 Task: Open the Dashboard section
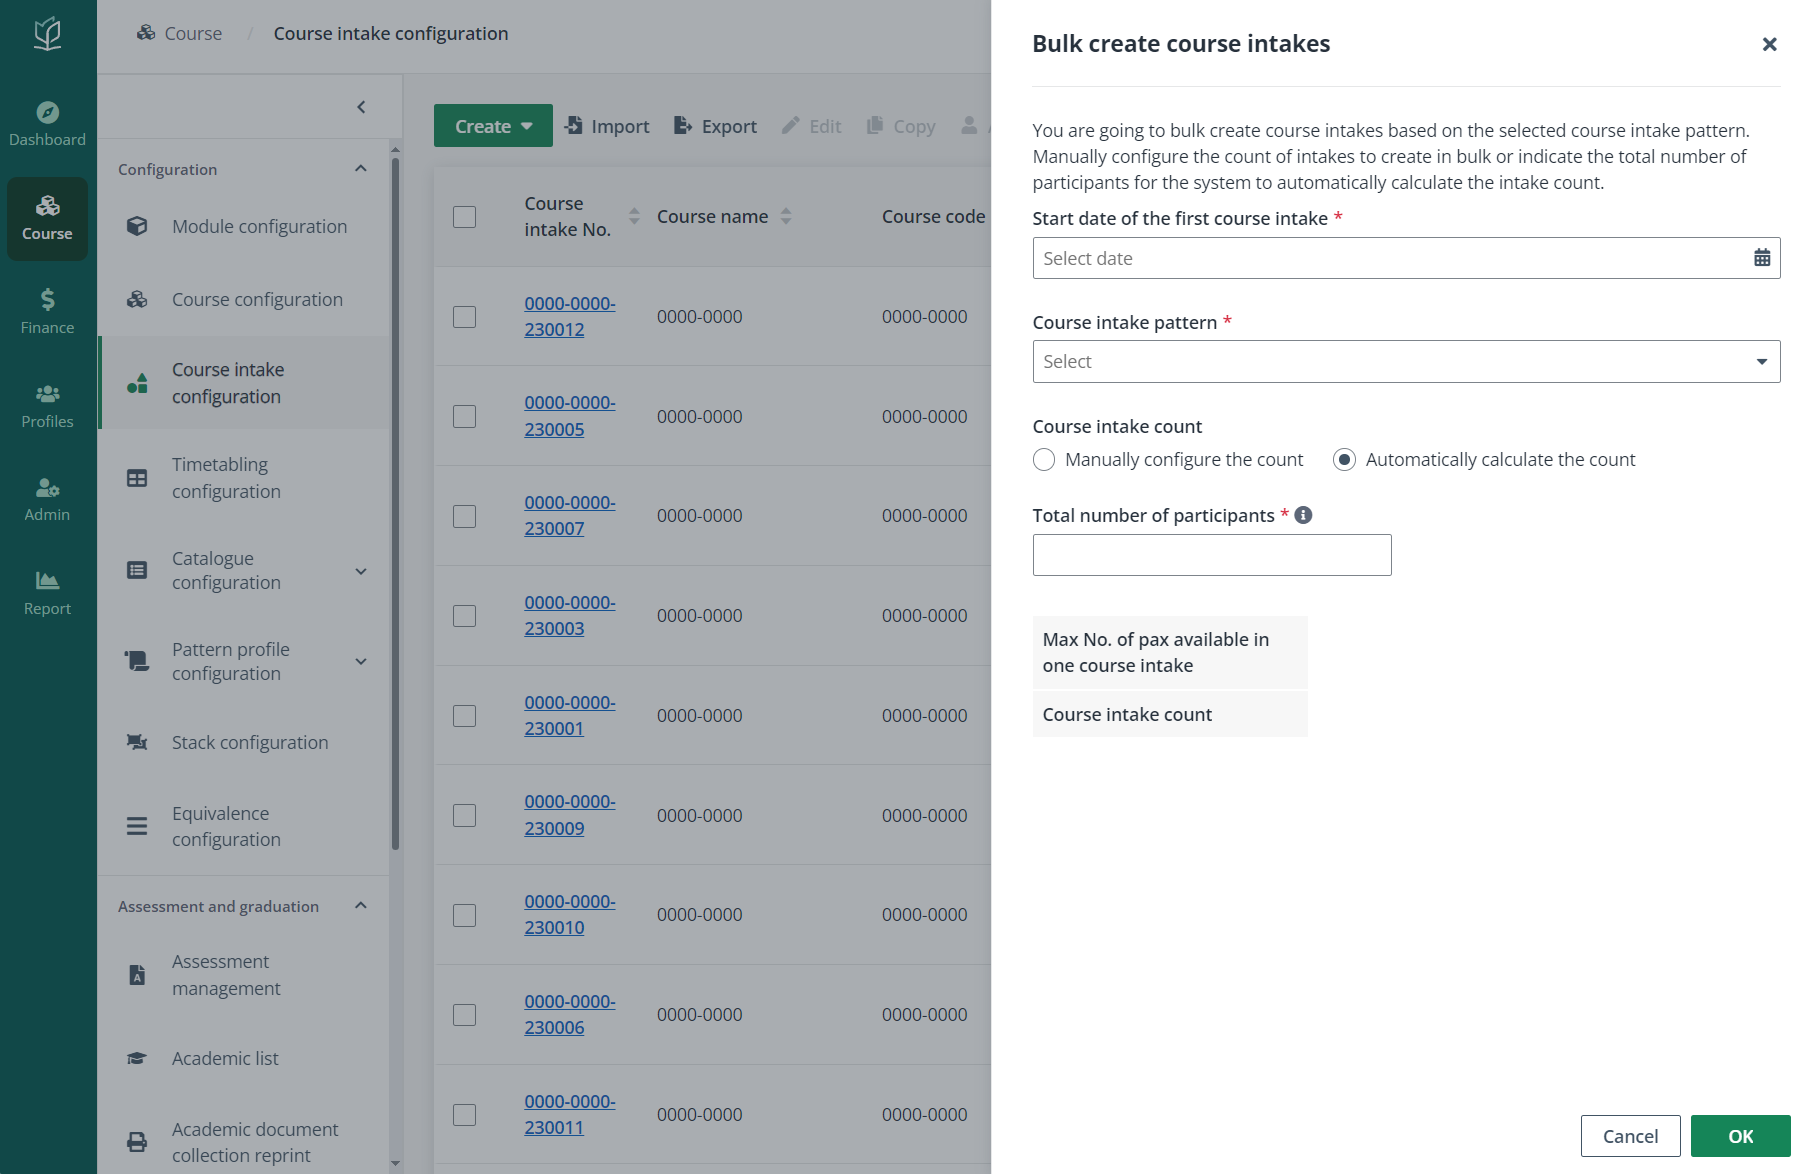(47, 125)
